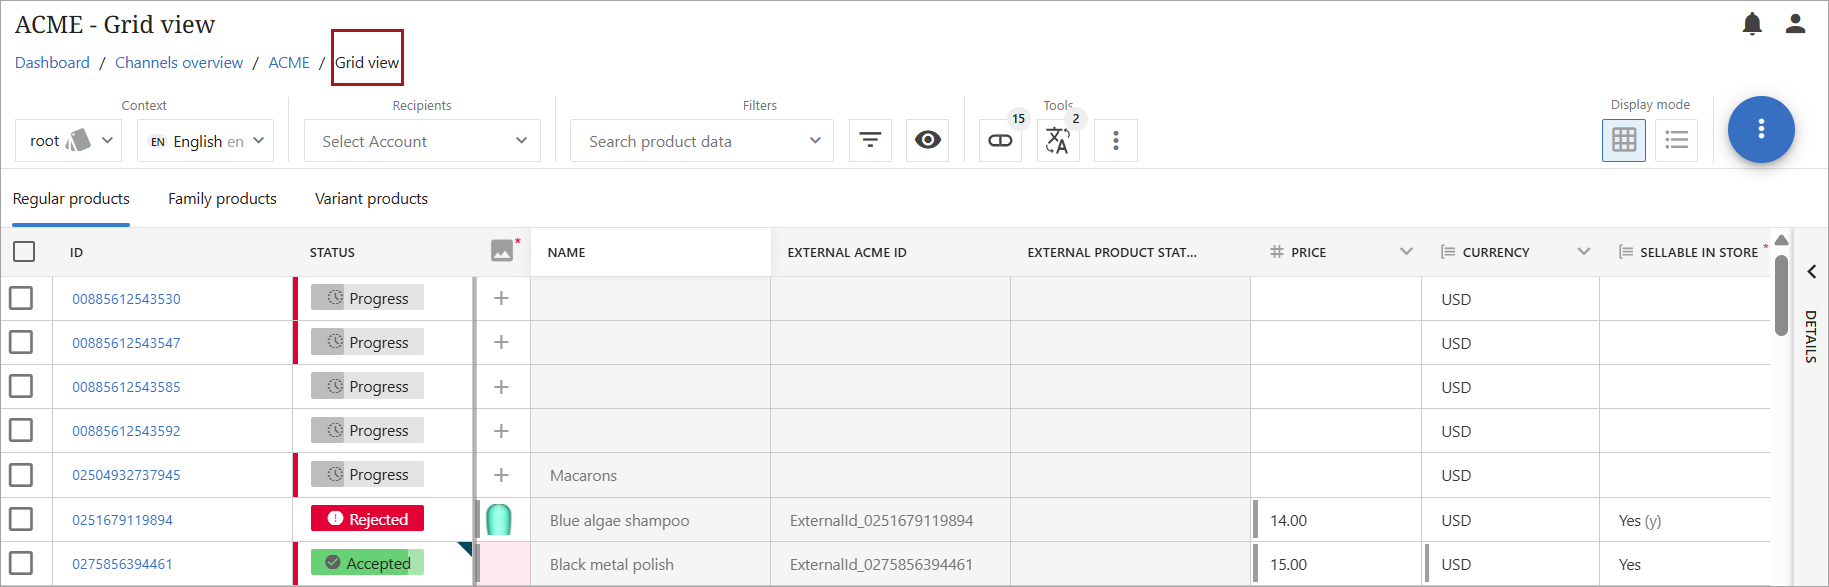
Task: Toggle the eye visibility filter
Action: [x=927, y=140]
